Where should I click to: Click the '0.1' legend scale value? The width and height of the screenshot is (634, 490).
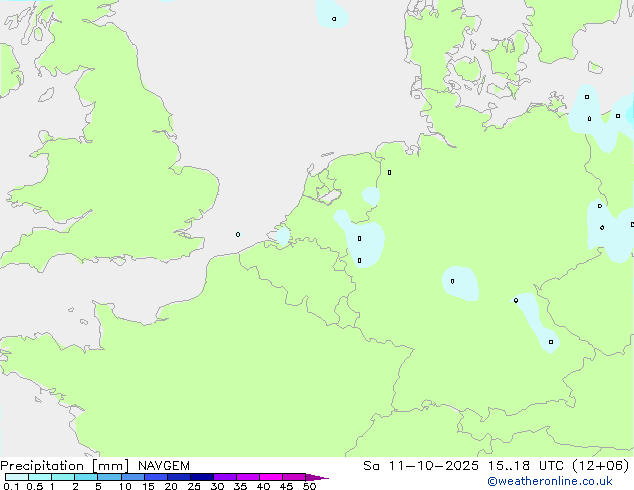(11, 486)
